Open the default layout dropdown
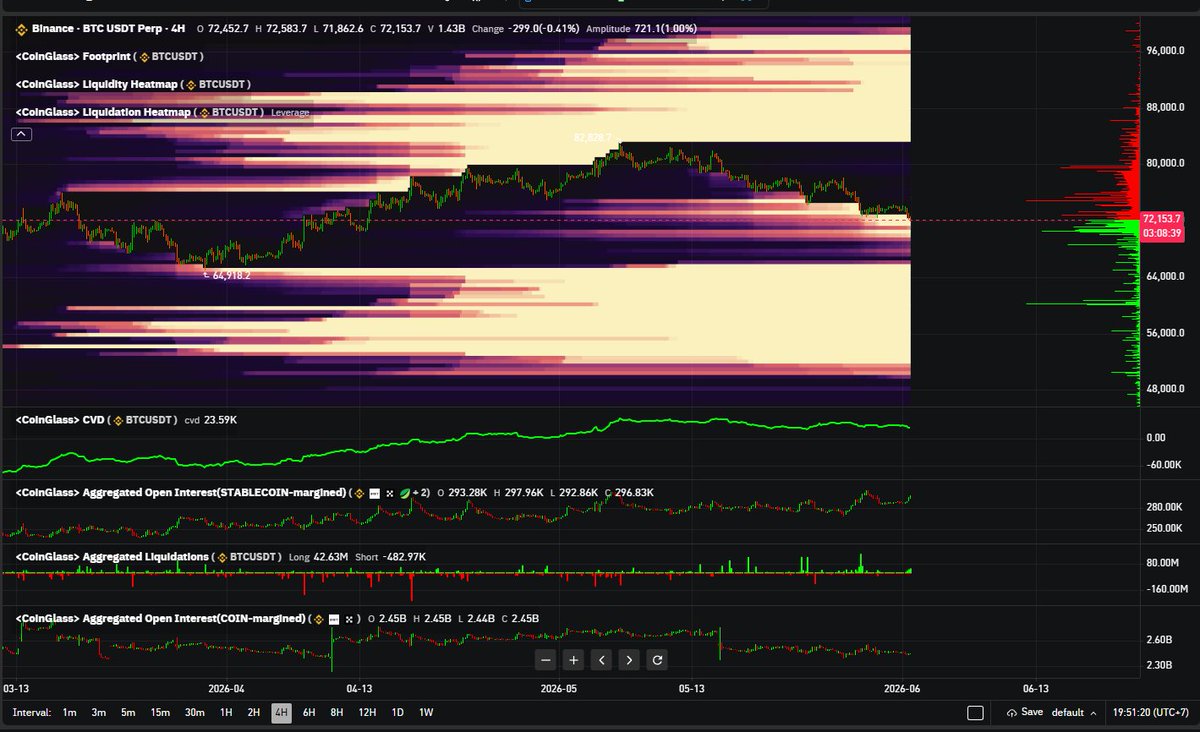 (x=1073, y=712)
